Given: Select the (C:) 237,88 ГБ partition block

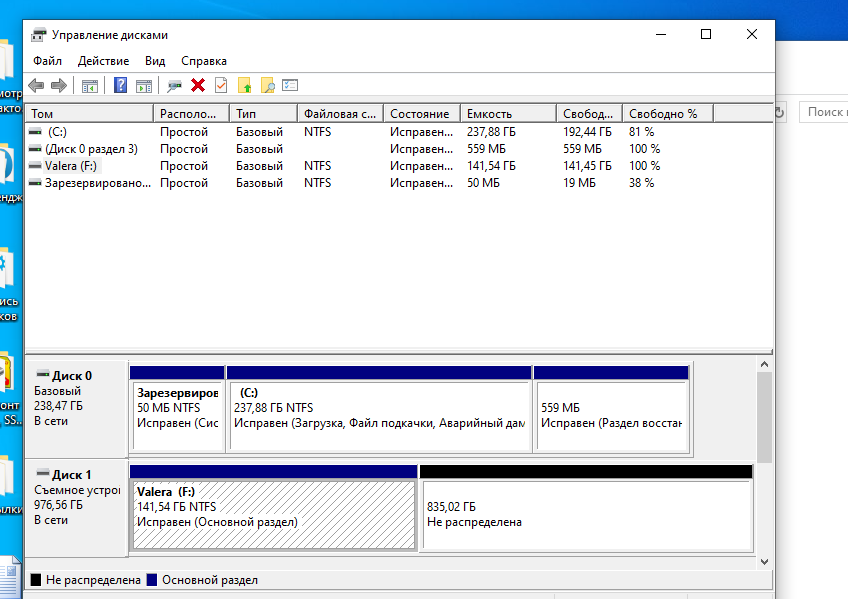Looking at the screenshot, I should tap(380, 409).
